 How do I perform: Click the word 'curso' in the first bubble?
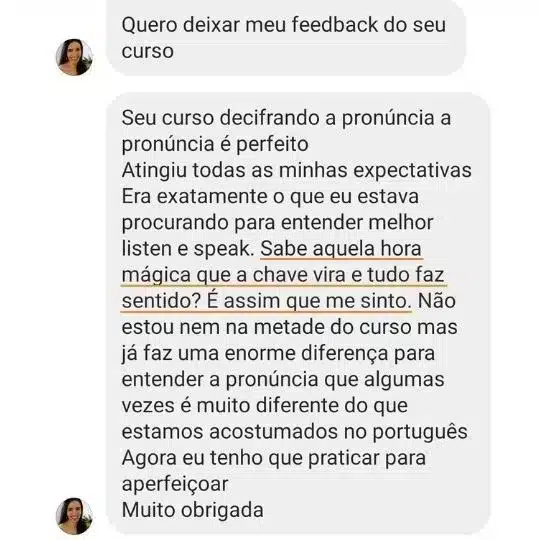[147, 52]
